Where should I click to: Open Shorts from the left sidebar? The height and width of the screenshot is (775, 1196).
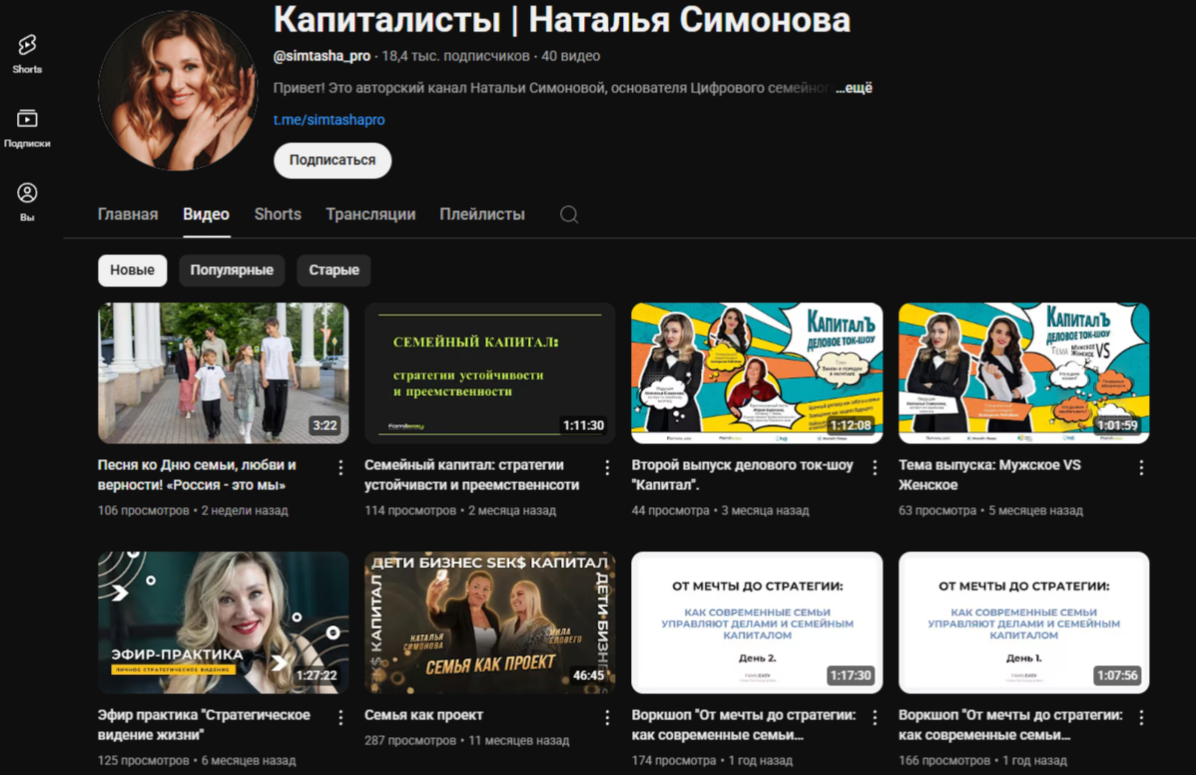[27, 53]
